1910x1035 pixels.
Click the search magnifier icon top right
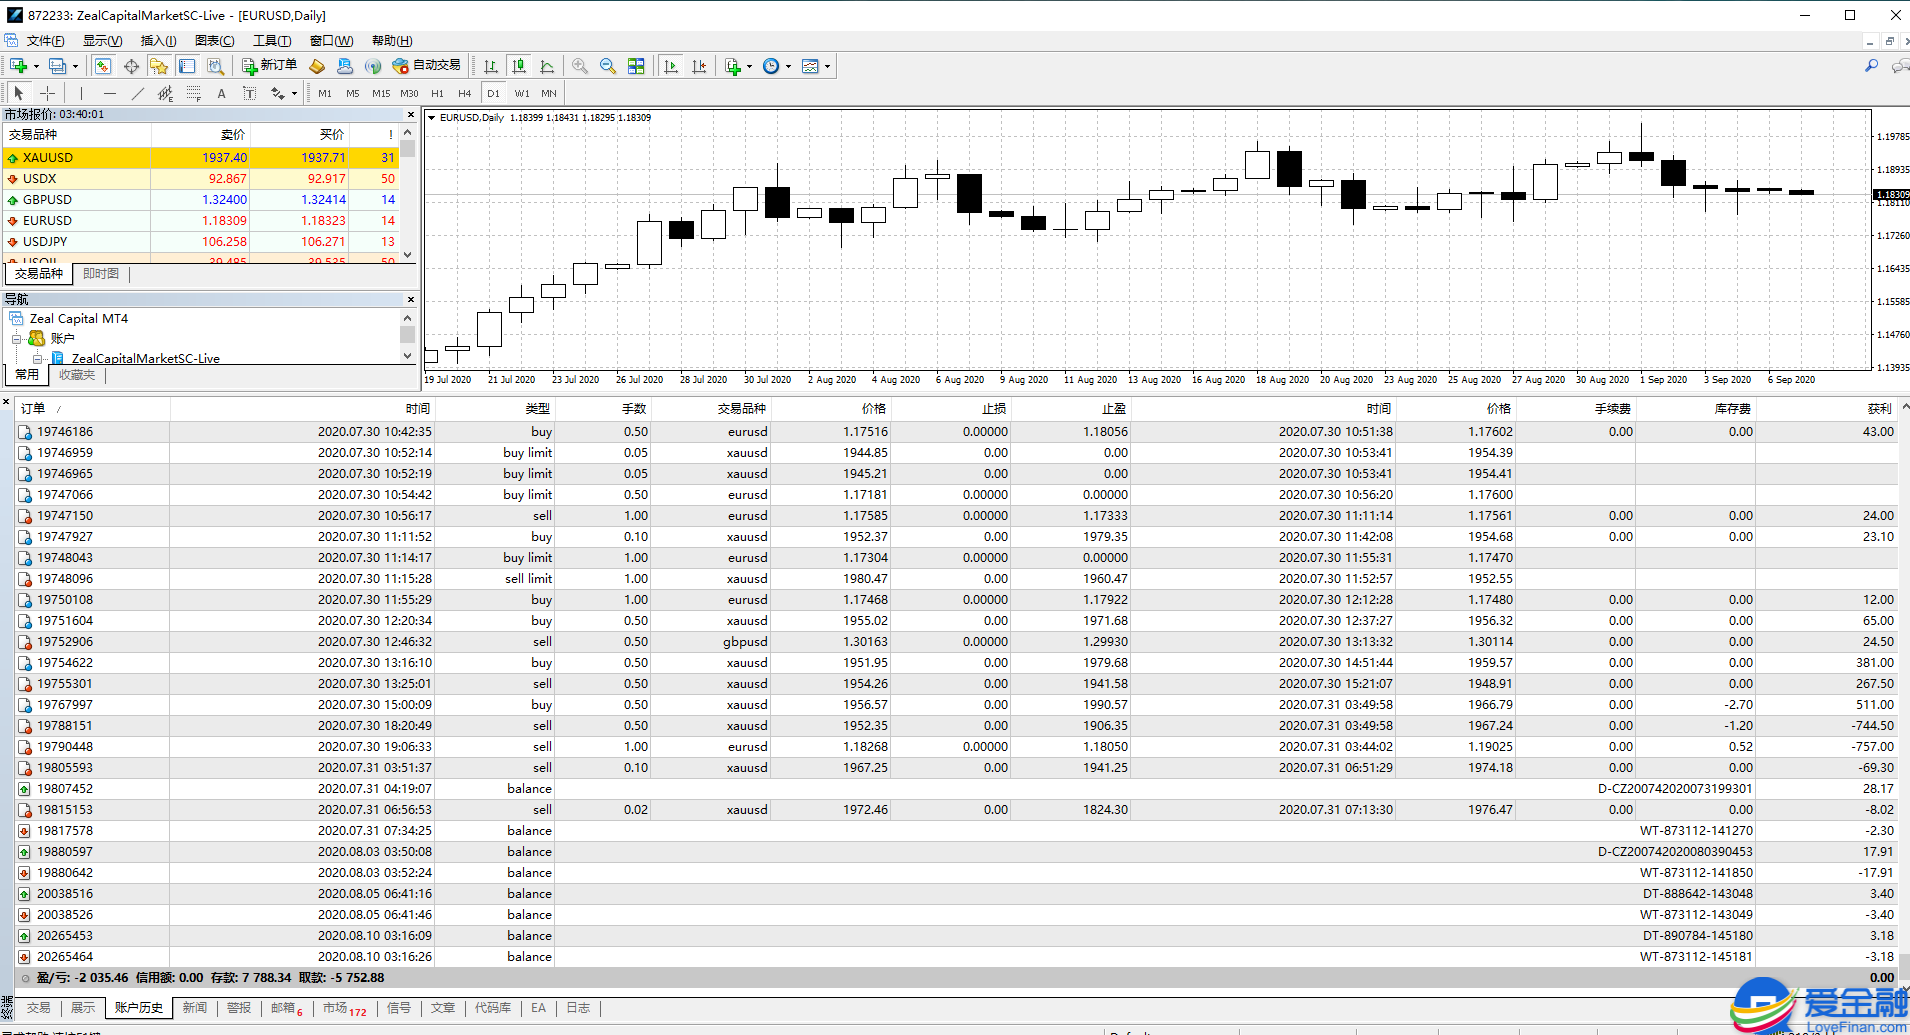point(1872,66)
